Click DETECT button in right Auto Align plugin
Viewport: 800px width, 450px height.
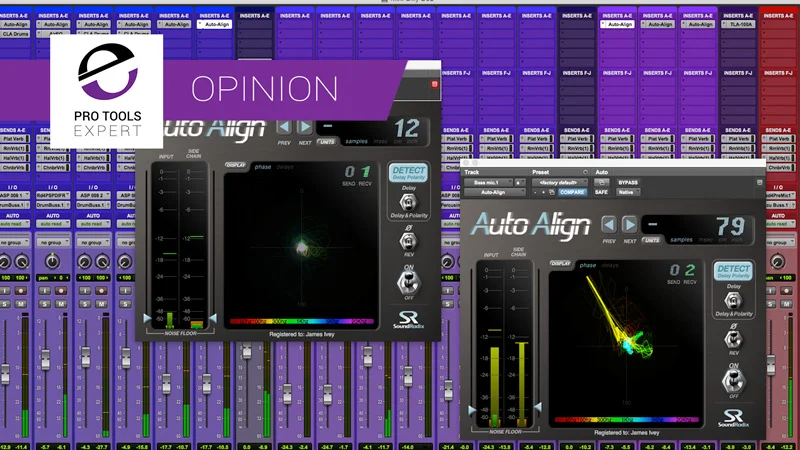pyautogui.click(x=733, y=271)
